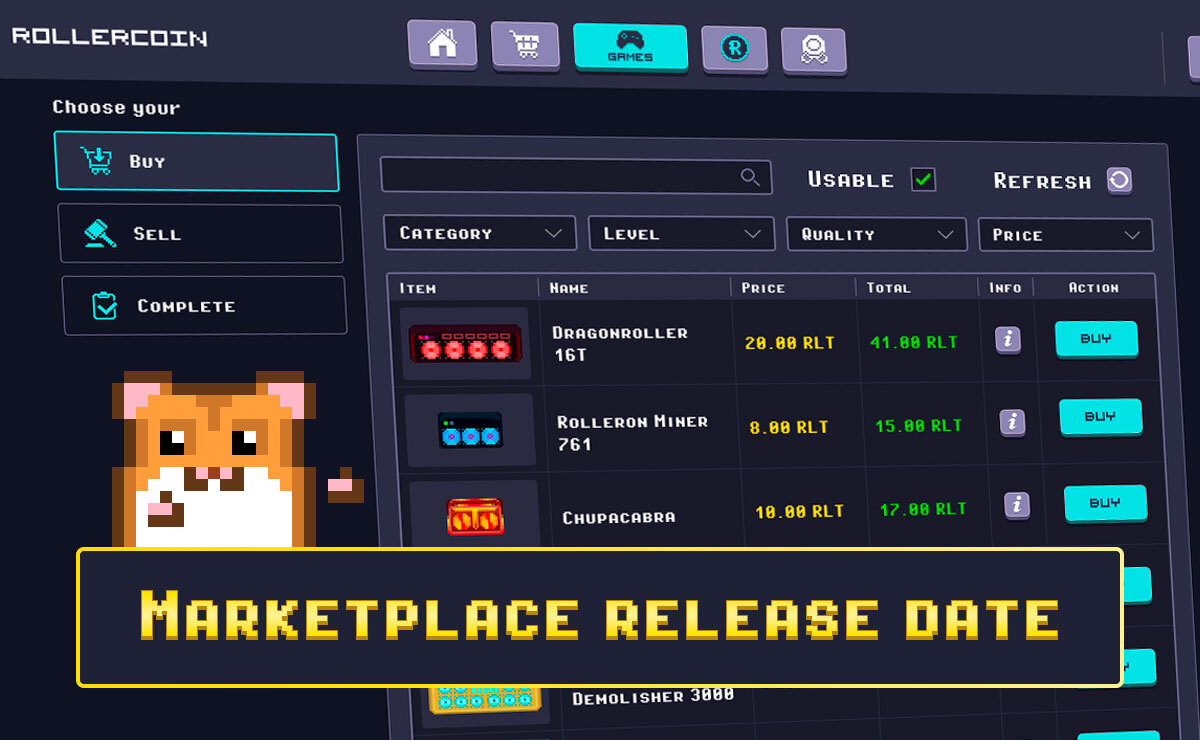Show info for Rolleron Miner 761

coord(1012,422)
